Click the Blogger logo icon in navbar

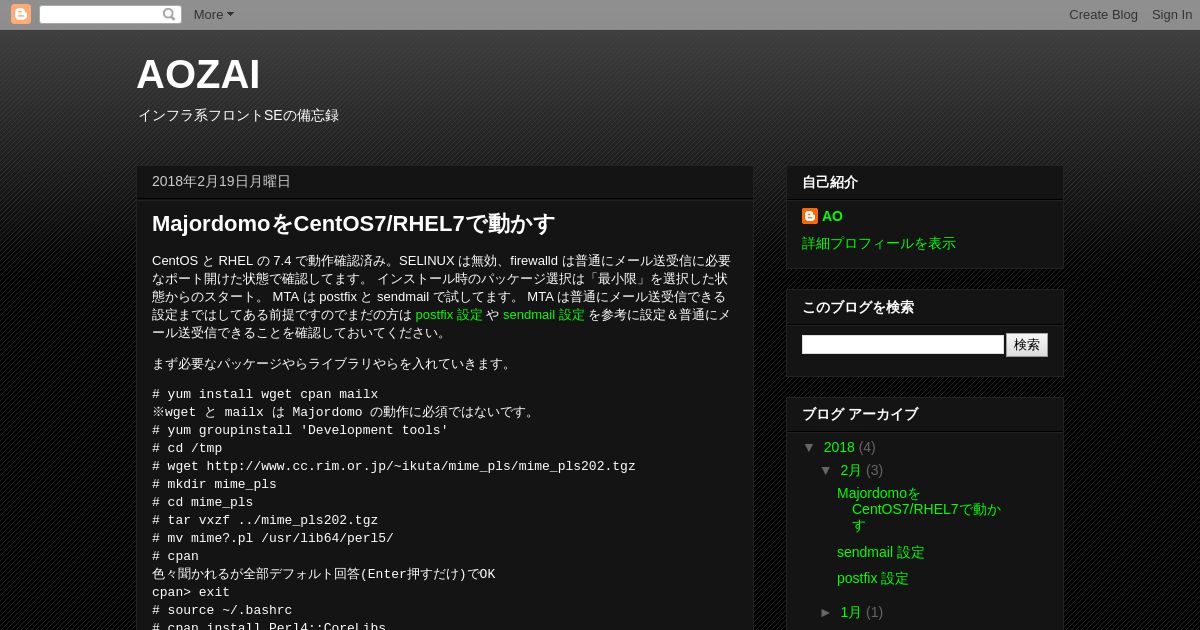[x=21, y=14]
